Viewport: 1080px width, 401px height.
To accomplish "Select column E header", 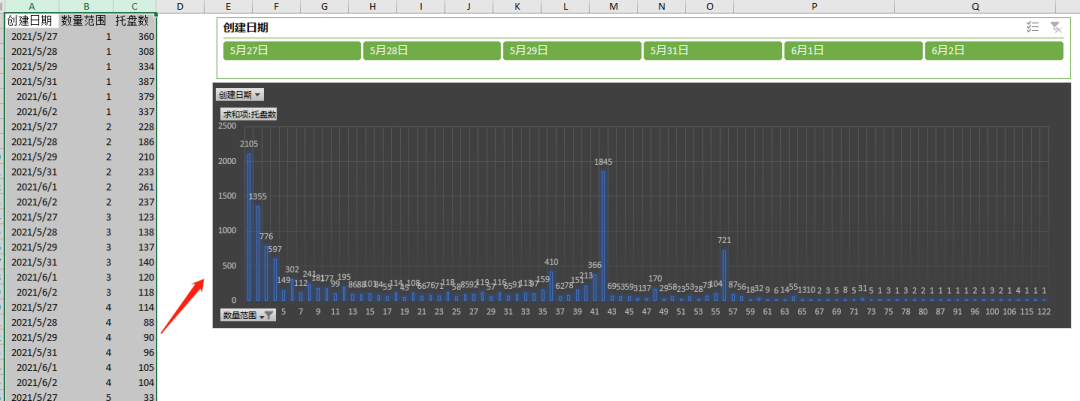I will (x=228, y=6).
